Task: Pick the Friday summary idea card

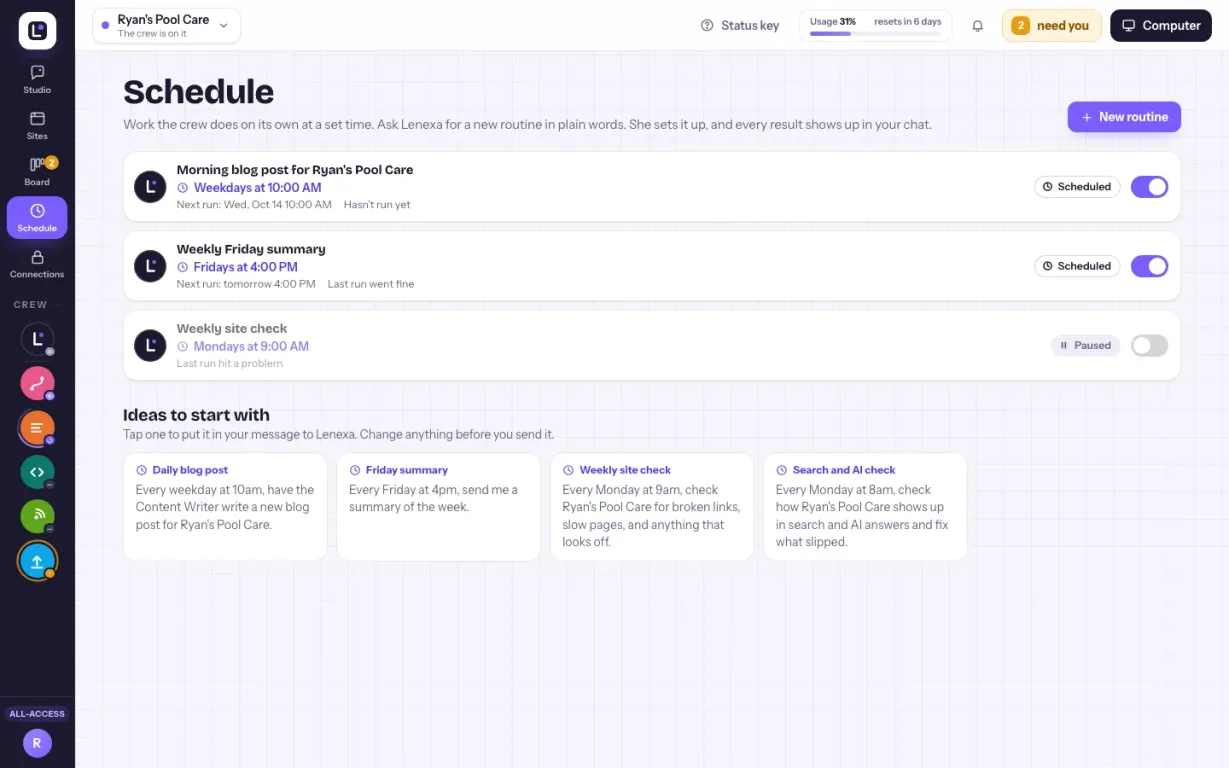Action: coord(438,507)
